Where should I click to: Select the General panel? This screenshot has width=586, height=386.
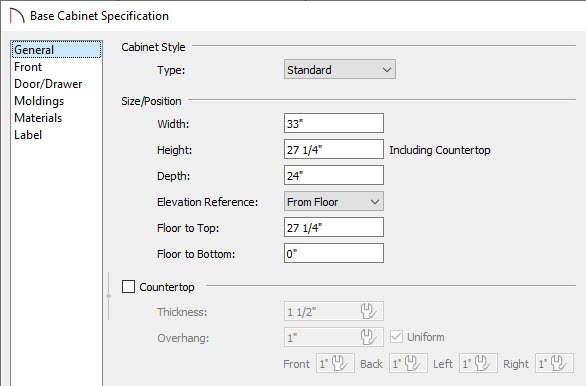(x=56, y=50)
